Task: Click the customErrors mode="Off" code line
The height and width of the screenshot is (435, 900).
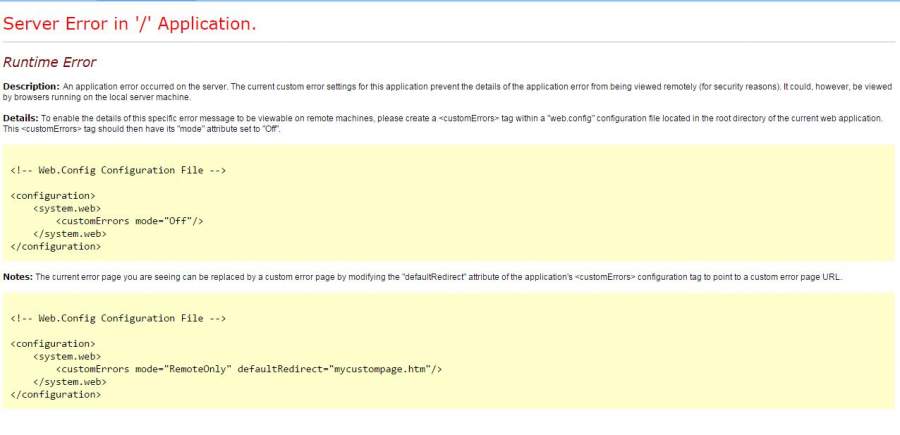Action: (x=130, y=221)
